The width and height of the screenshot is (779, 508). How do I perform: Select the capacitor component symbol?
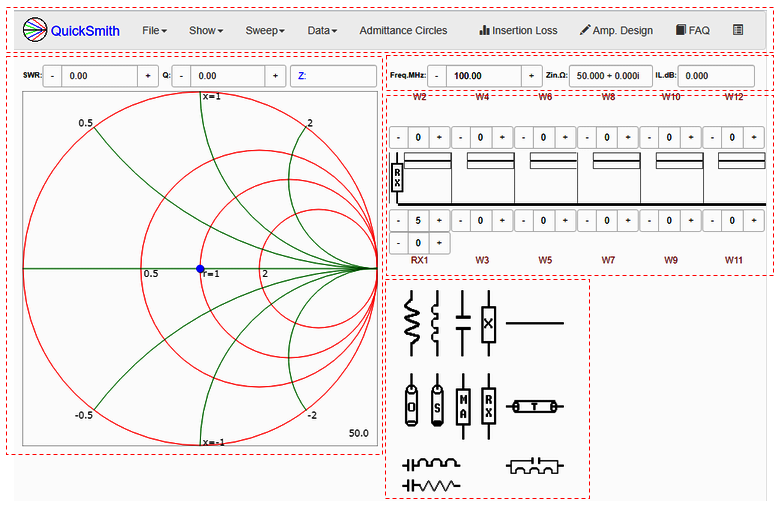coord(463,323)
